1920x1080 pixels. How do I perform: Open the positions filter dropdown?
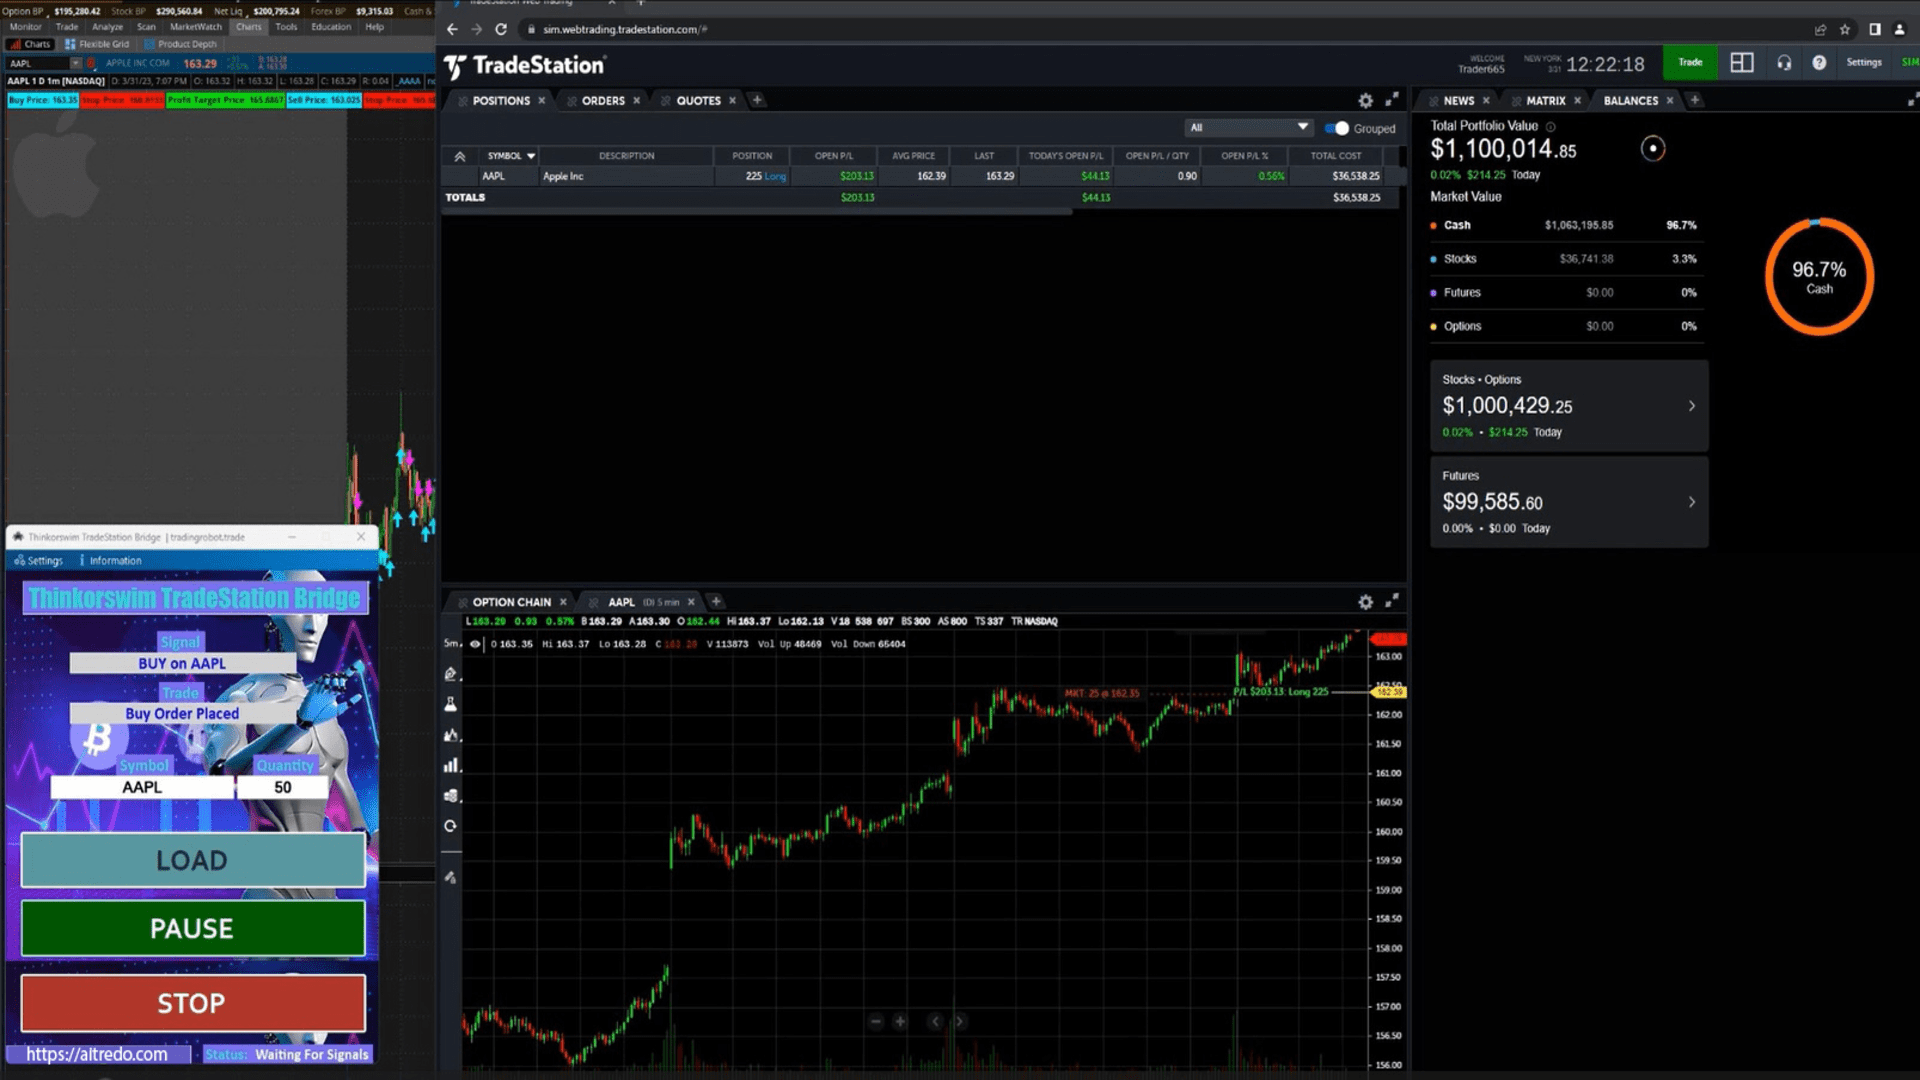(x=1245, y=127)
